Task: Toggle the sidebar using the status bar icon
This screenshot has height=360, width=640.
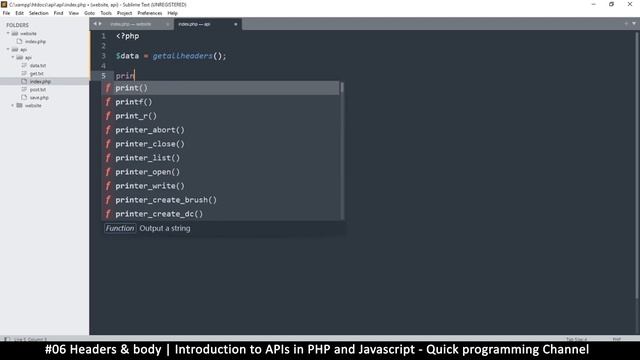Action: click(x=7, y=339)
